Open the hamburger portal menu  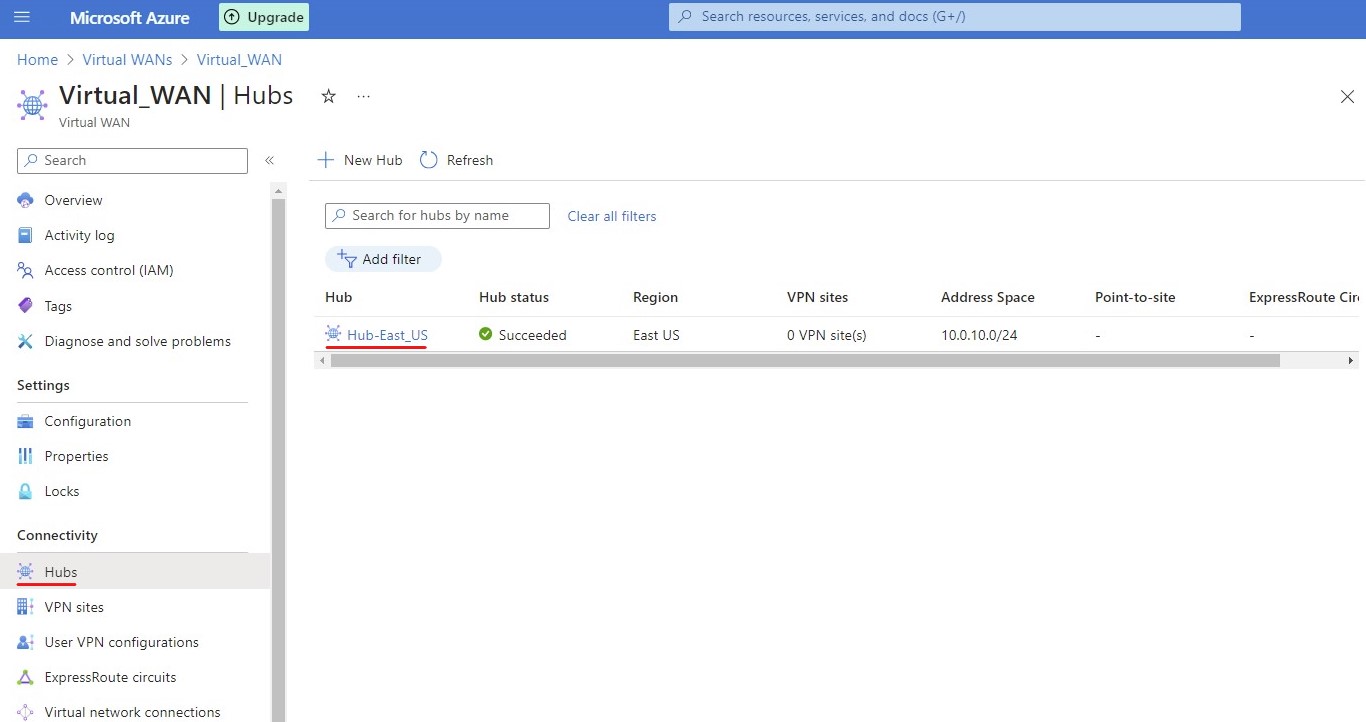point(22,17)
